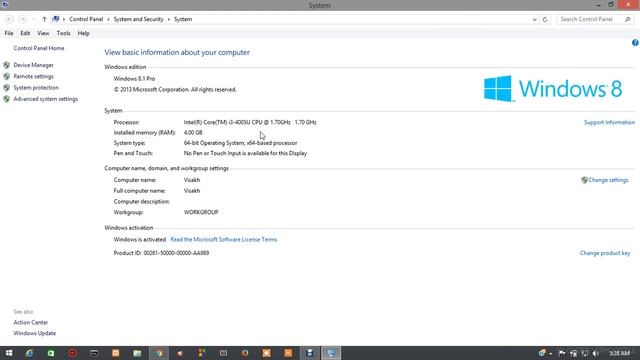
Task: Open the View menu
Action: coord(43,33)
